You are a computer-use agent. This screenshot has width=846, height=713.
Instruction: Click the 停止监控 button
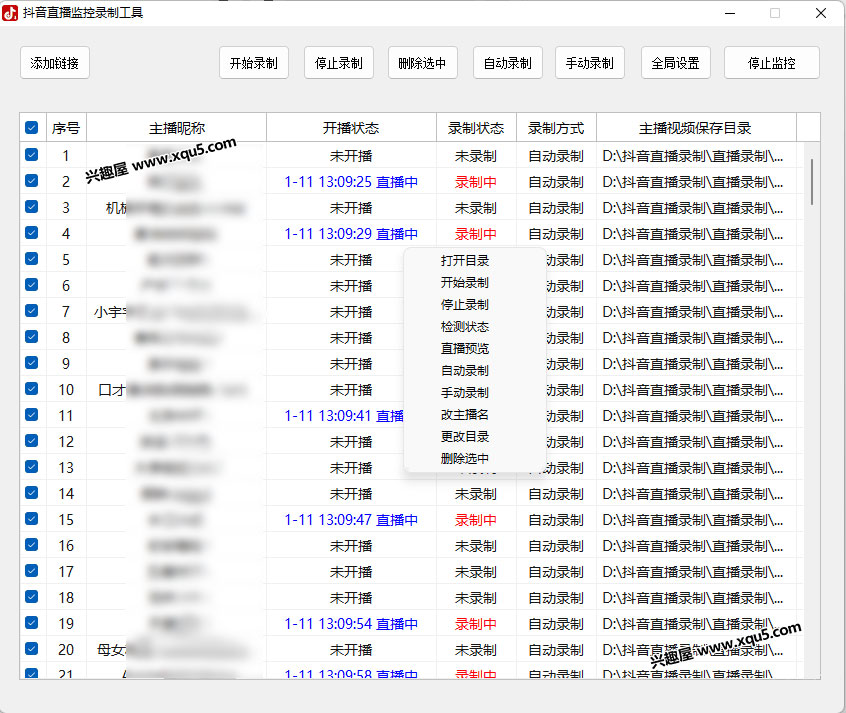coord(772,63)
